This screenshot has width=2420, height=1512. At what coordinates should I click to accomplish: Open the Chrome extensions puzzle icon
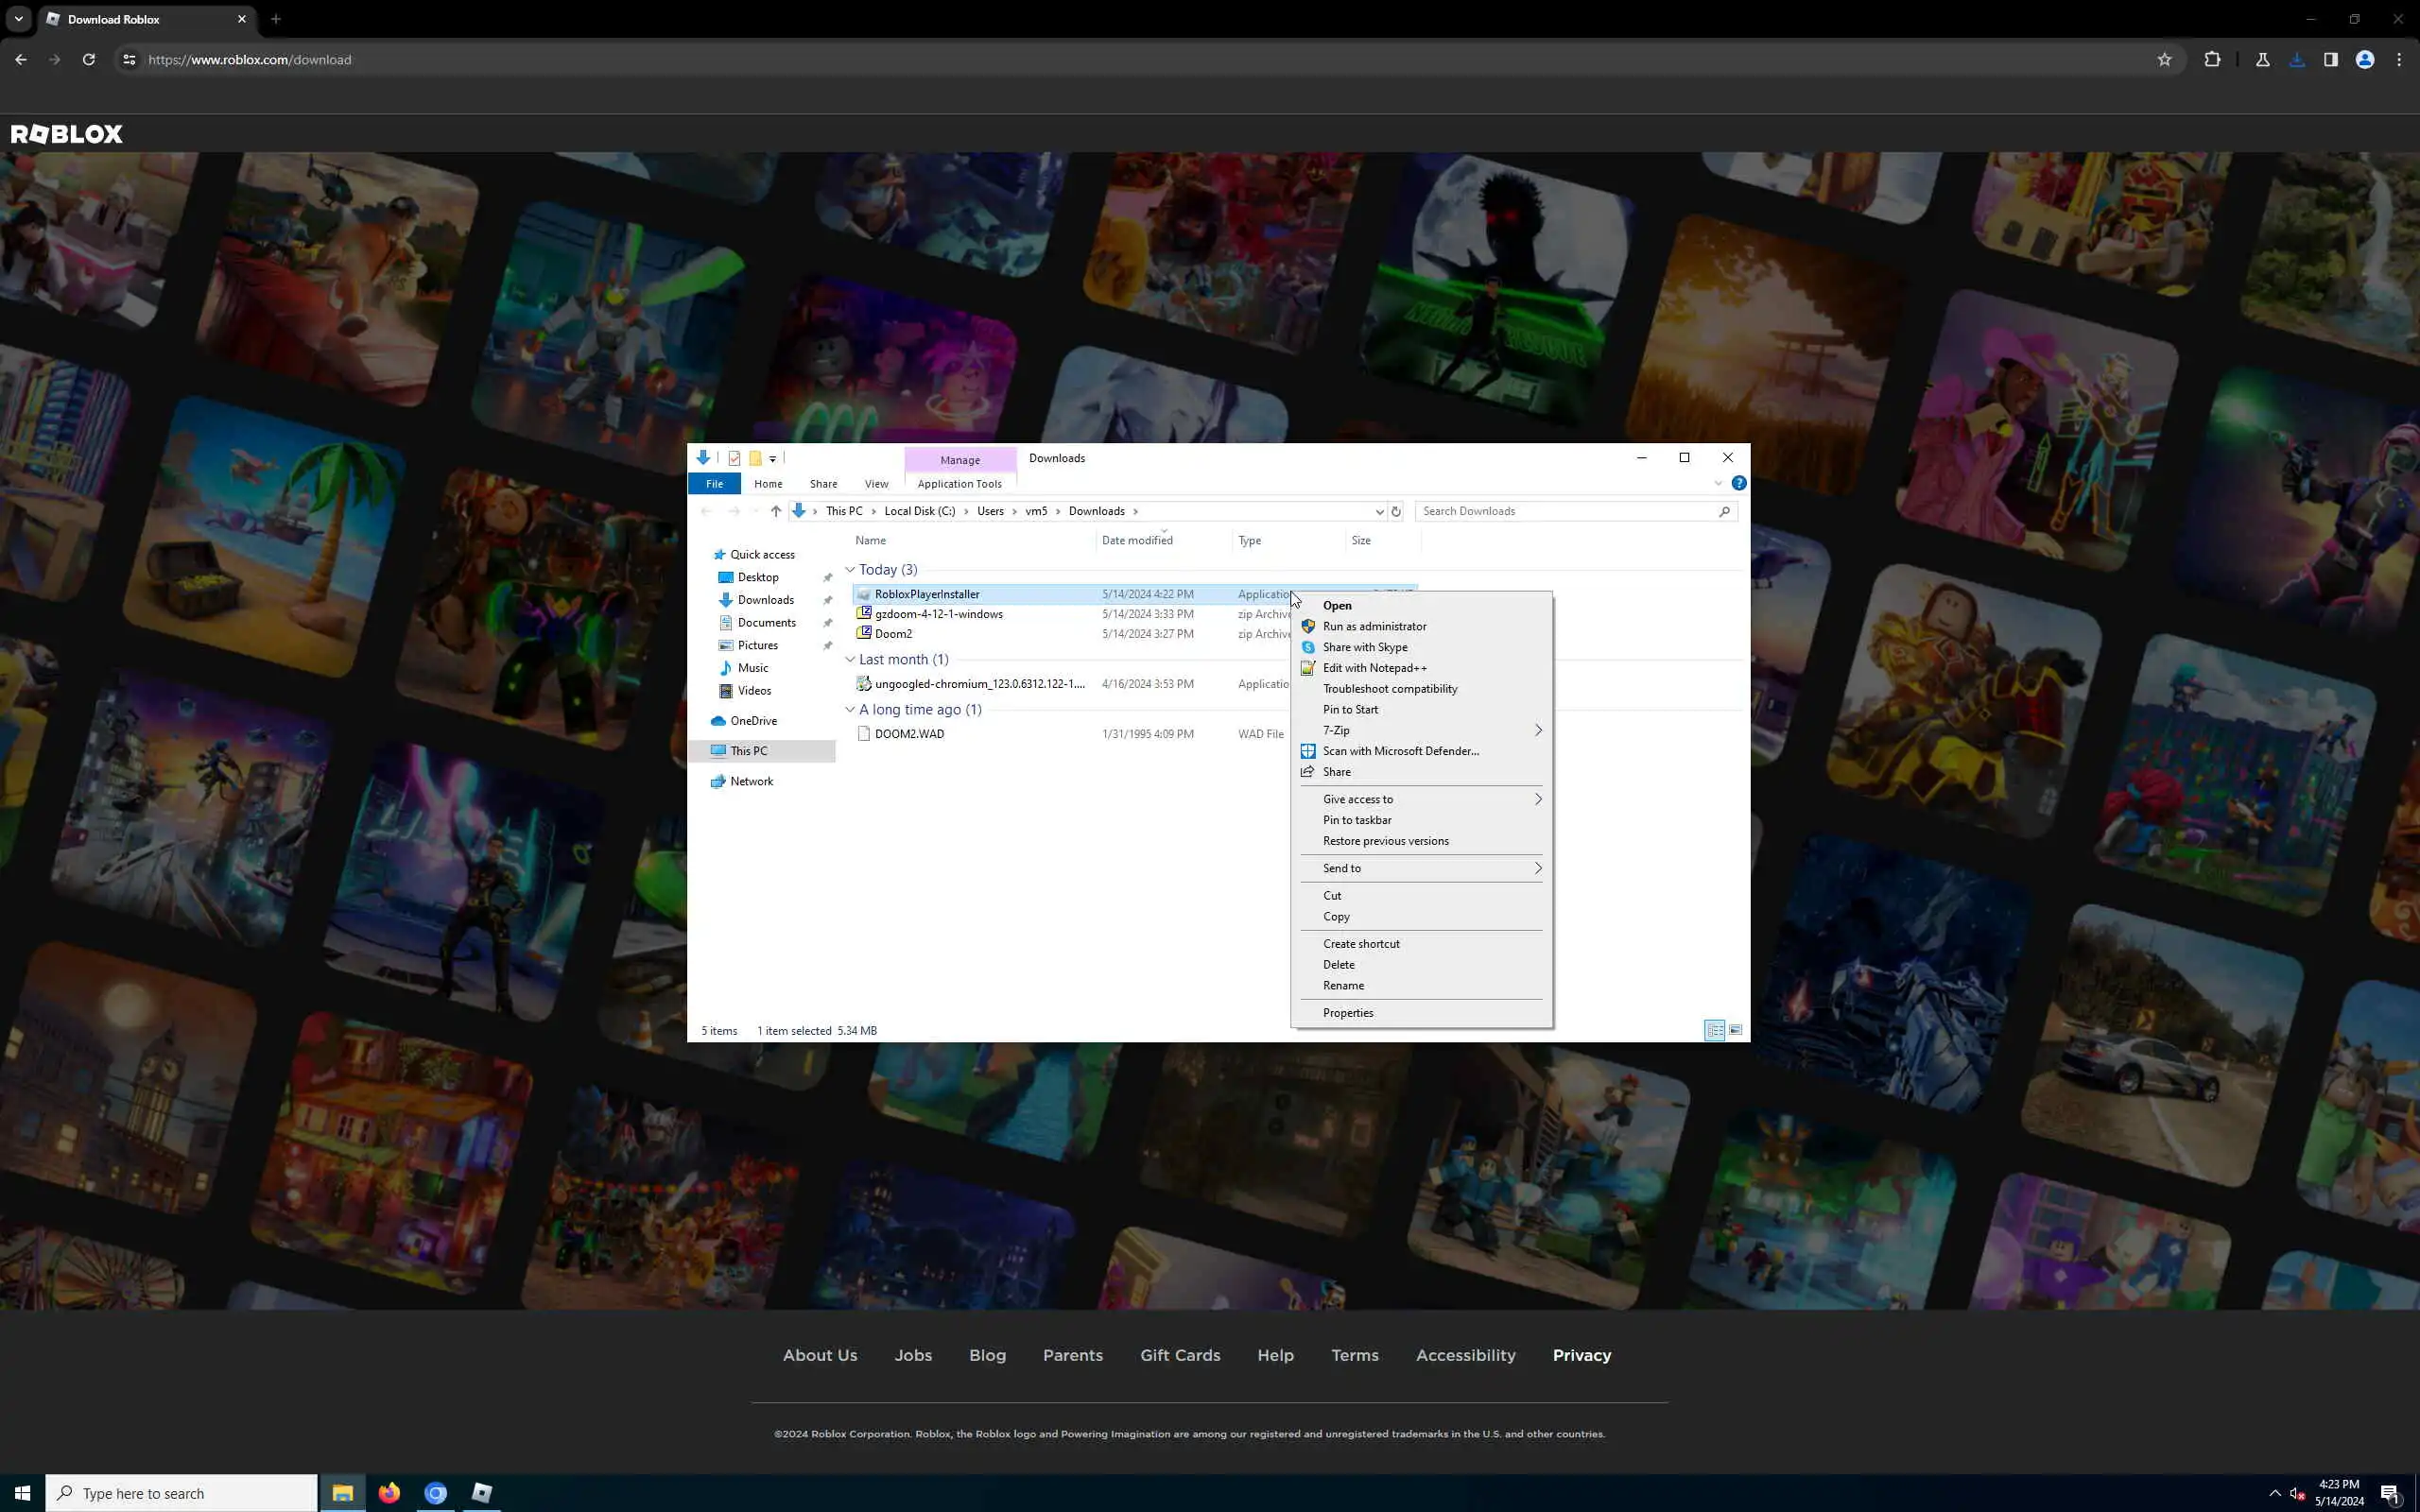[2212, 60]
